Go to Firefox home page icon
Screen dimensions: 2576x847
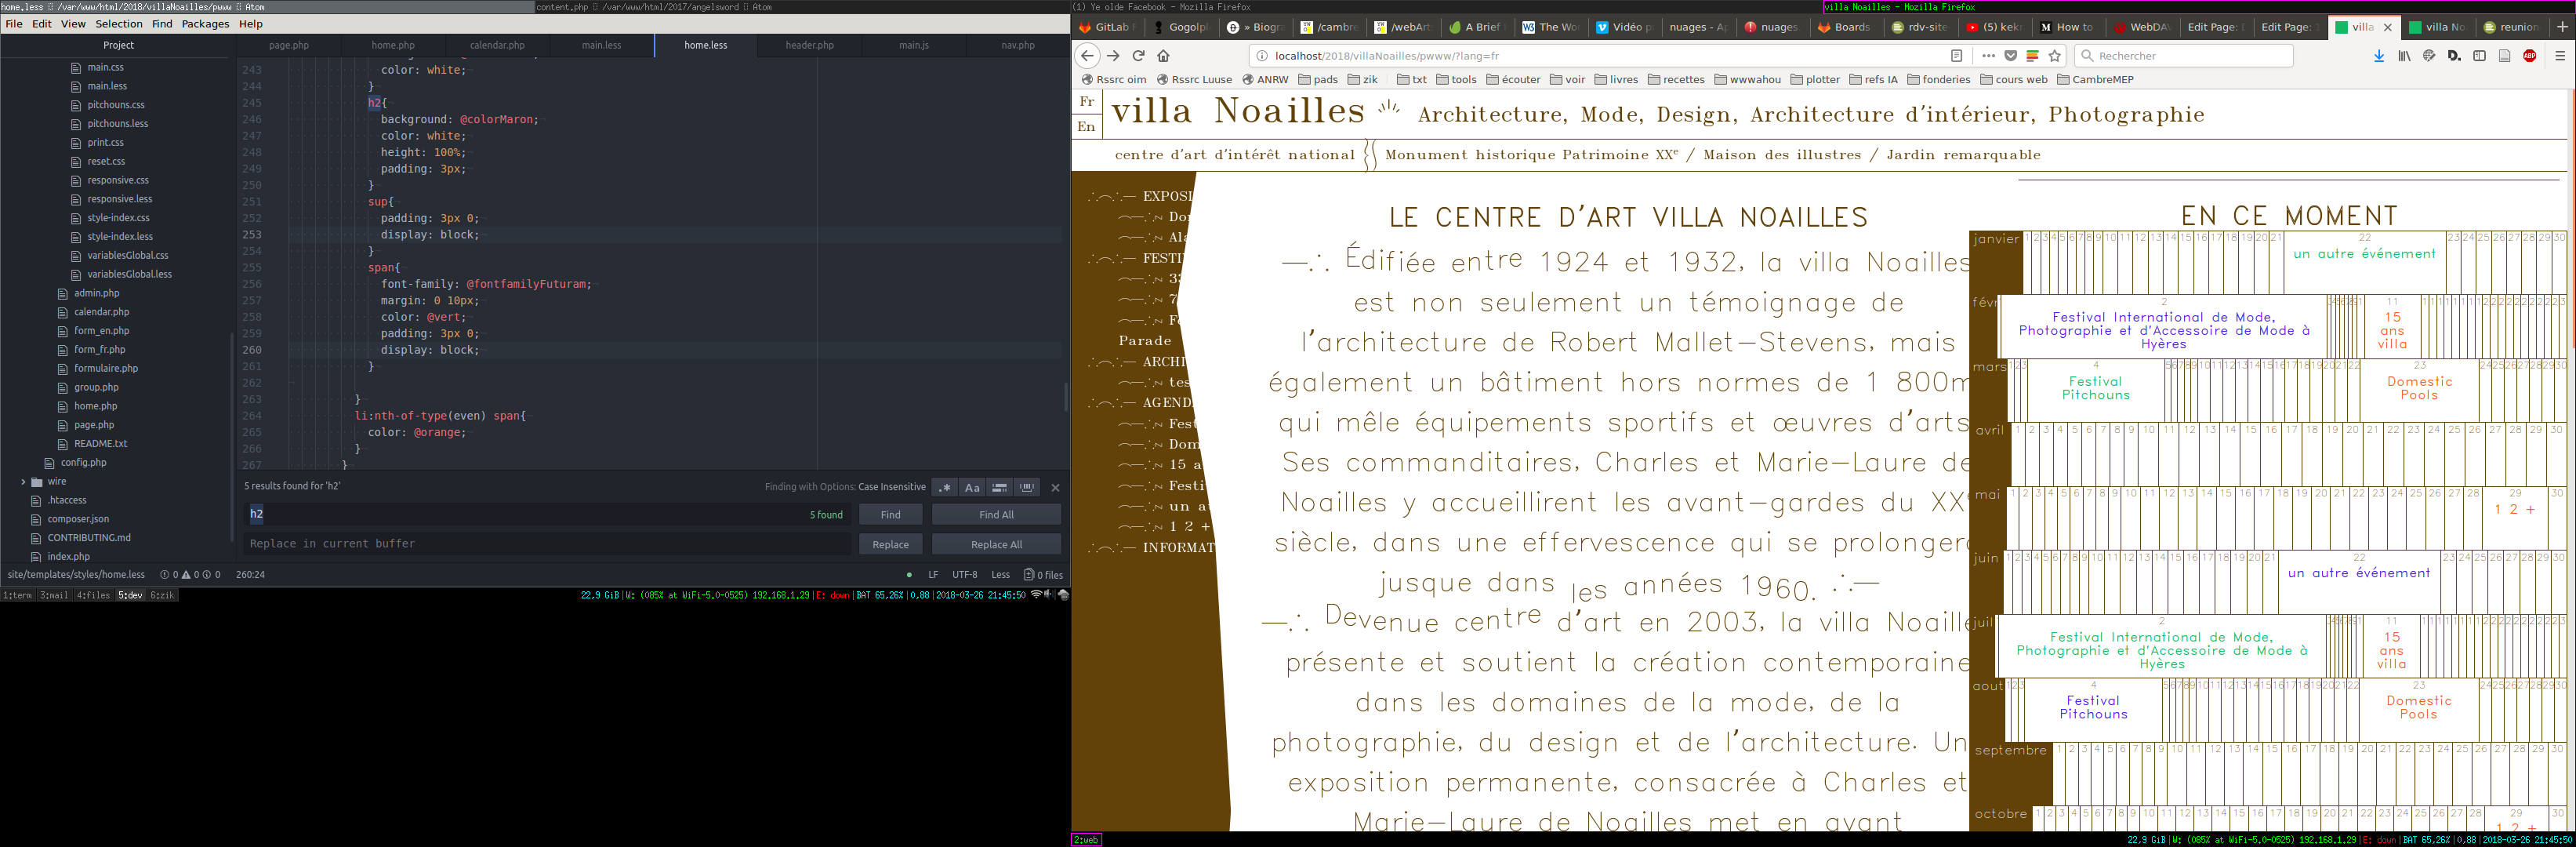pos(1163,56)
